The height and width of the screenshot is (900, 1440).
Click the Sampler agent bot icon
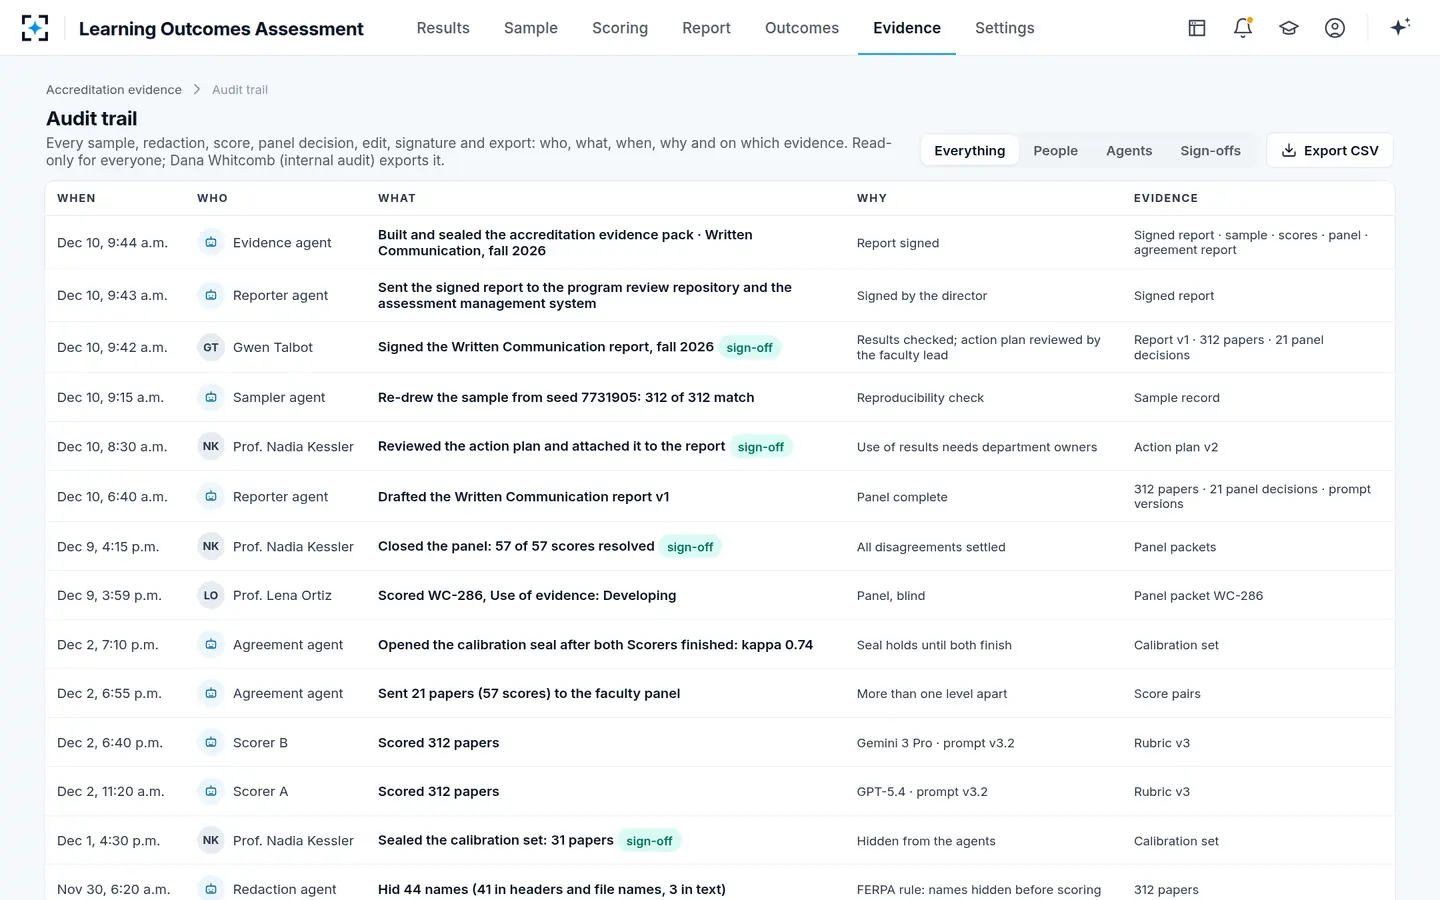(x=211, y=398)
